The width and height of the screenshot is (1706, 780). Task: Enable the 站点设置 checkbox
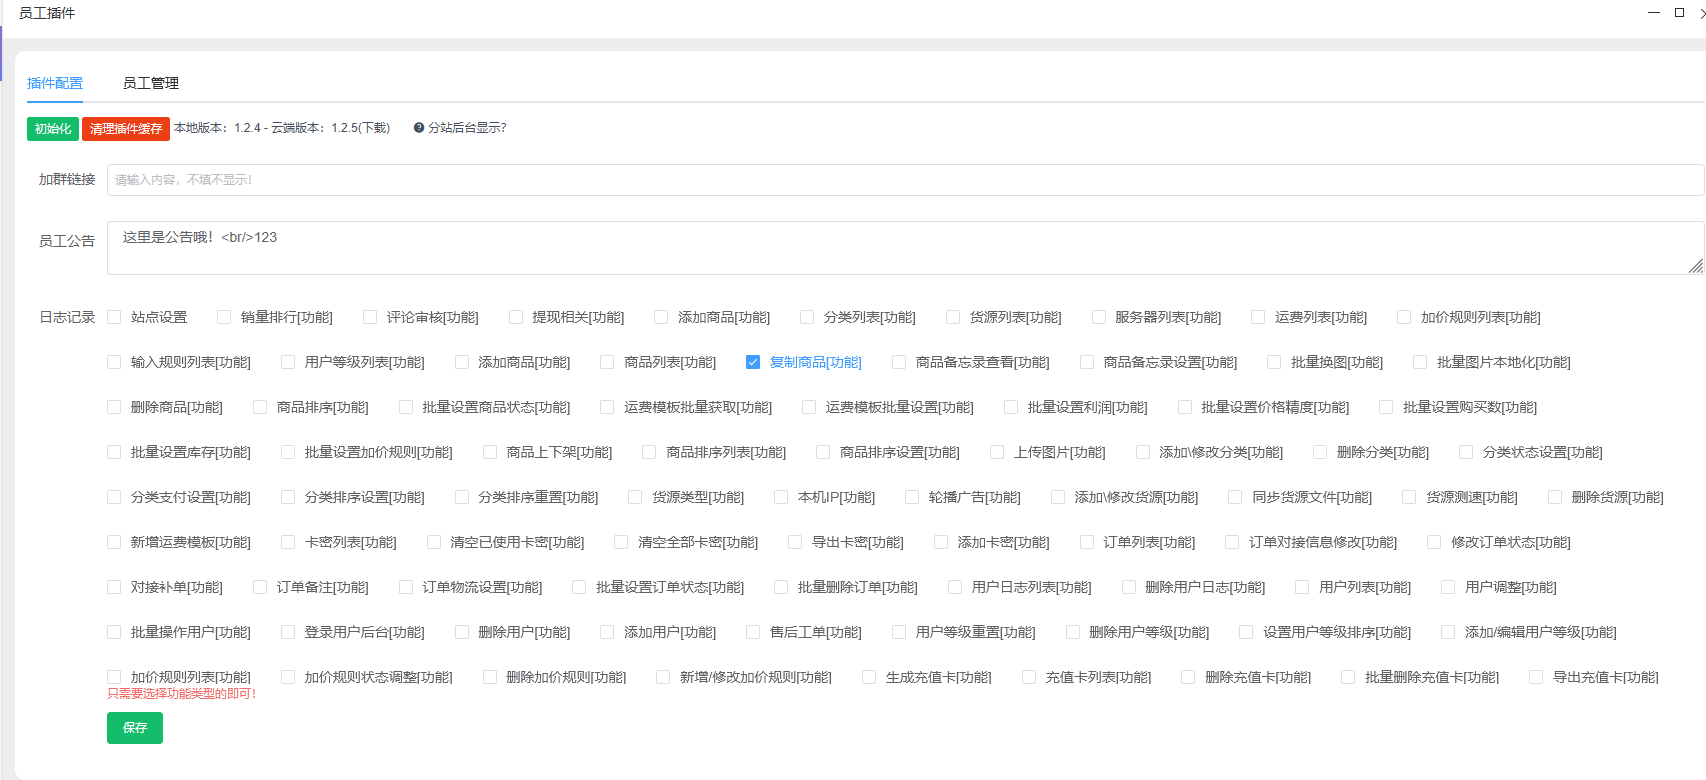click(x=114, y=317)
